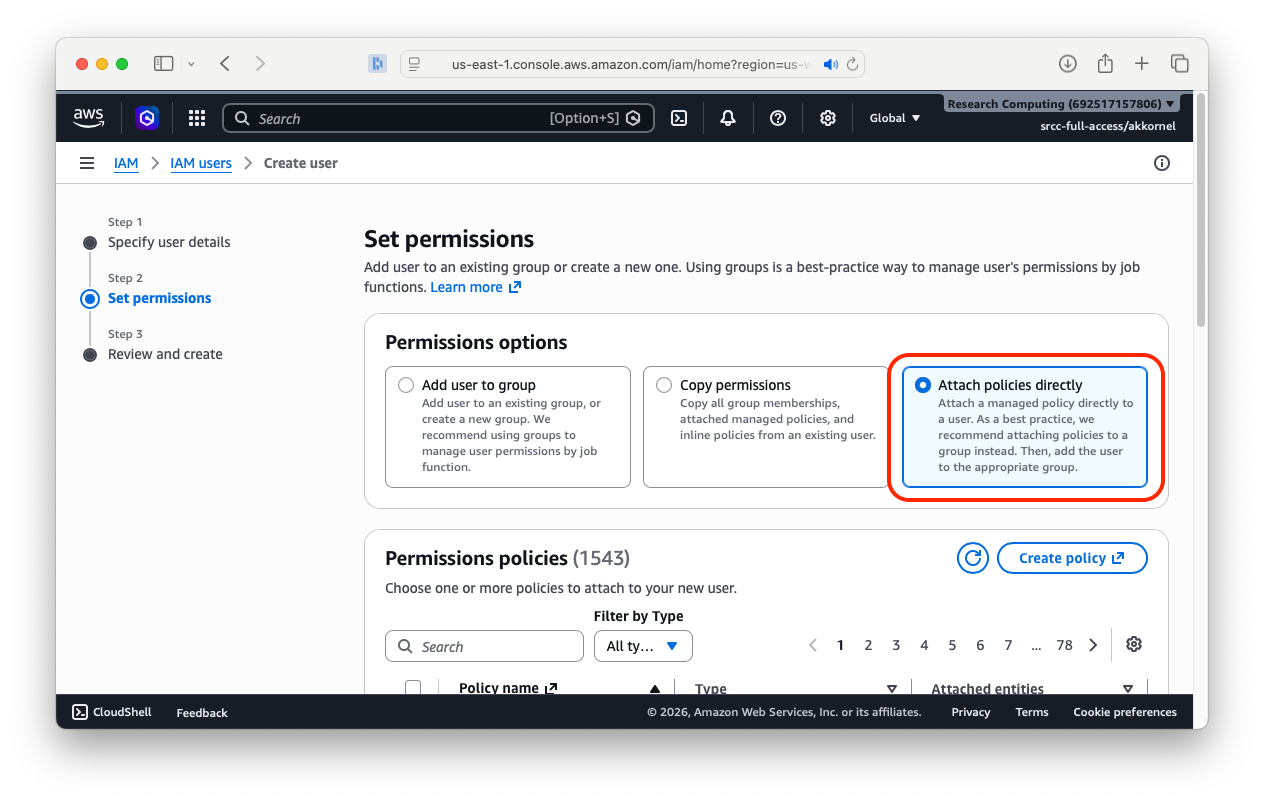Click the Step 1 Specify user details
1264x803 pixels.
[169, 242]
